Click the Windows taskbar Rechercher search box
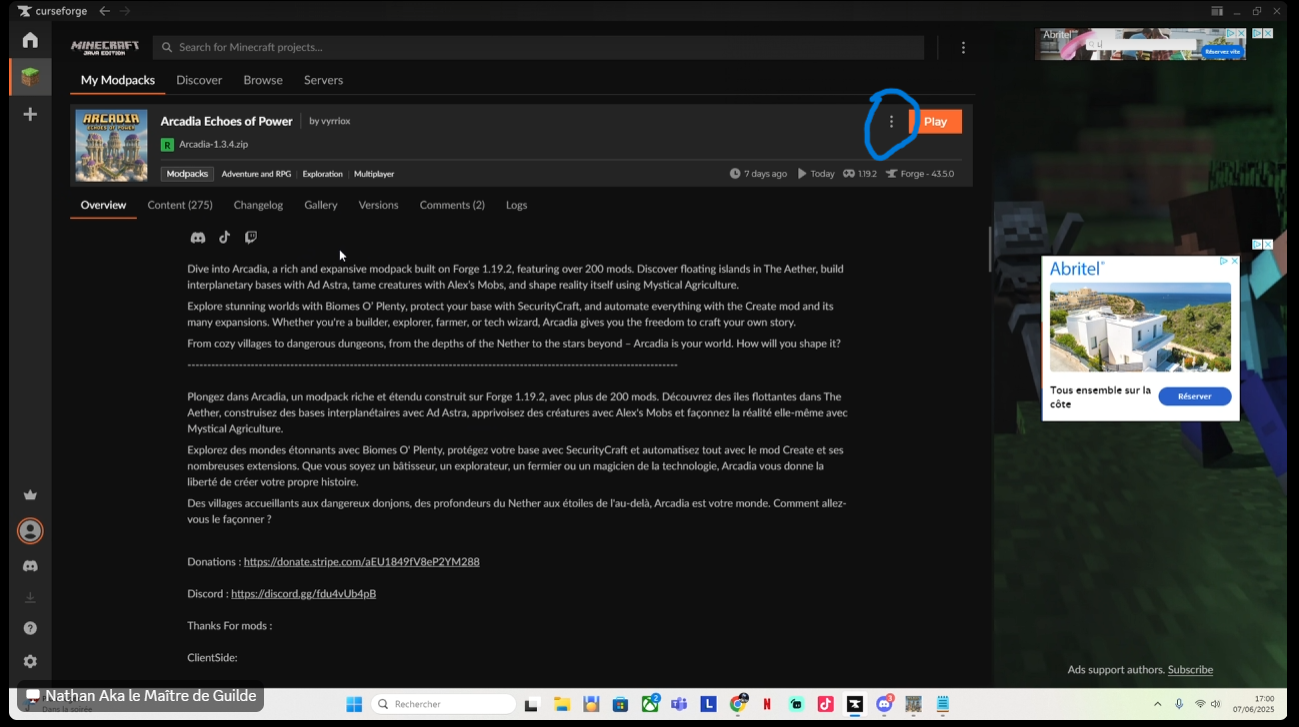Viewport: 1299px width, 727px height. click(x=443, y=704)
